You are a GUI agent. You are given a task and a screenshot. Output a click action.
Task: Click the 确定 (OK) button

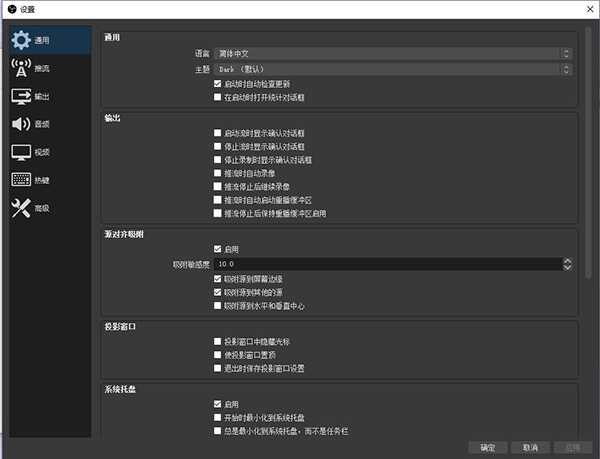(487, 447)
